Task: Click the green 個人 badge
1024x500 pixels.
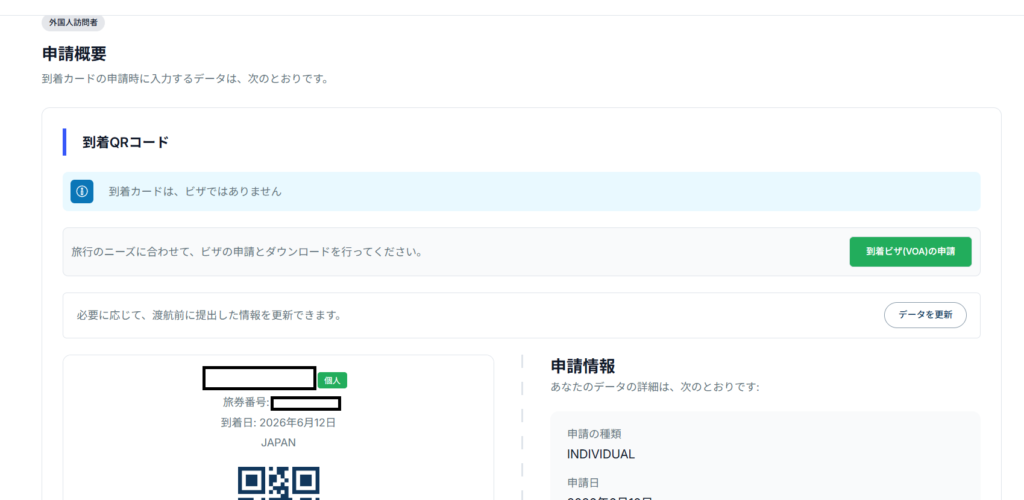Action: [332, 381]
